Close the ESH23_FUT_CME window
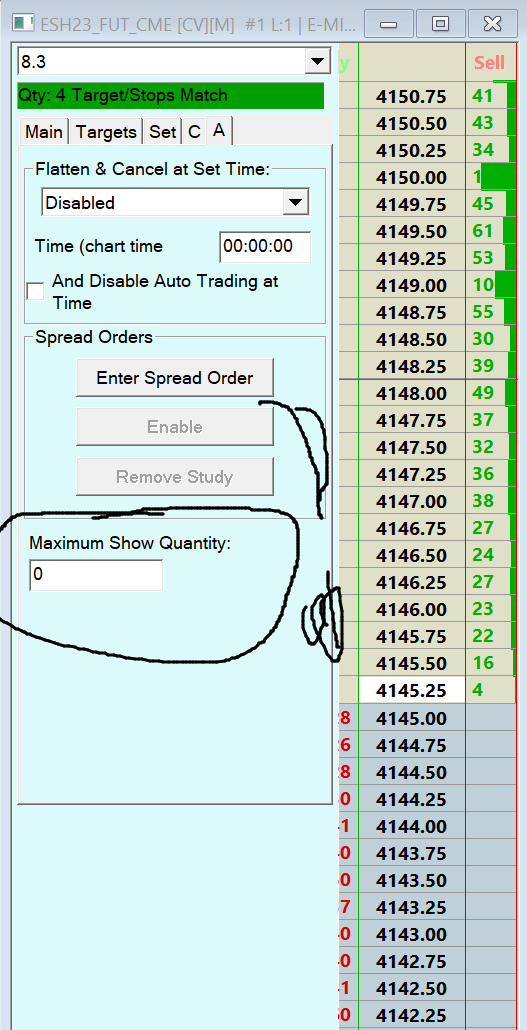The image size is (527, 1030). (x=492, y=24)
